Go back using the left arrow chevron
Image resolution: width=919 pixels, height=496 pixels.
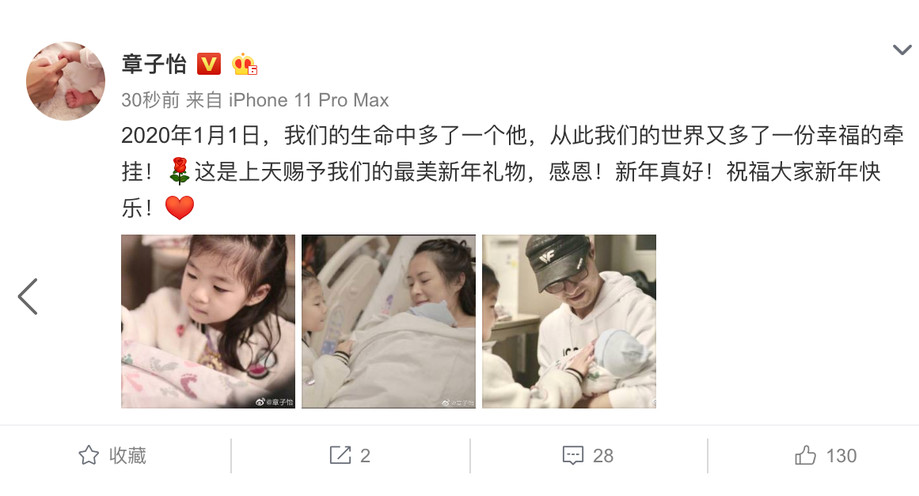pyautogui.click(x=28, y=296)
